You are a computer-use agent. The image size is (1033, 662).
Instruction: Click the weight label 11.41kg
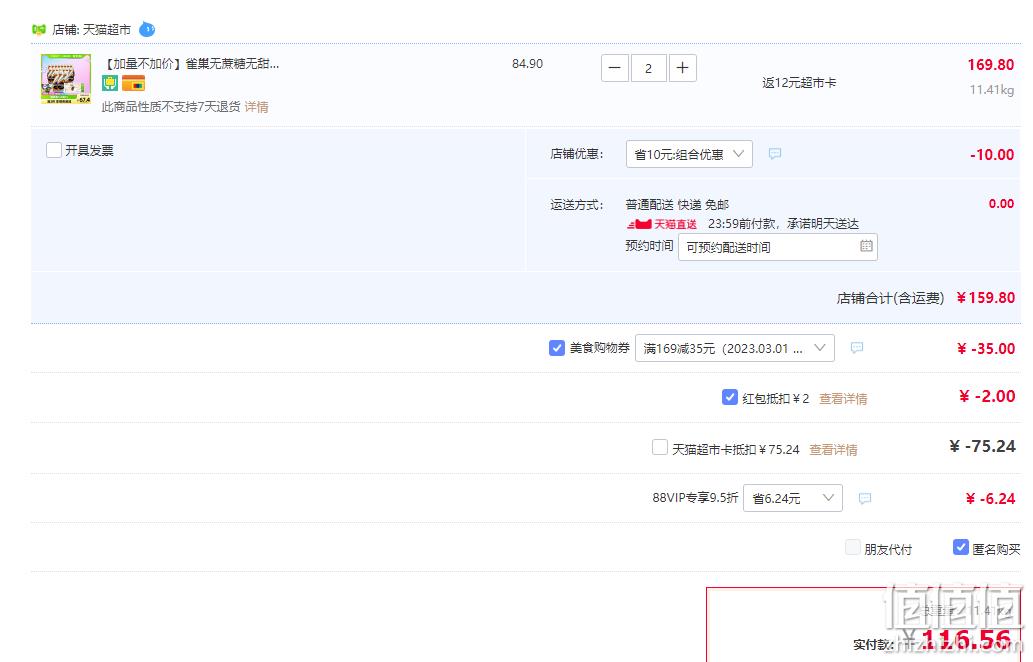pyautogui.click(x=991, y=90)
